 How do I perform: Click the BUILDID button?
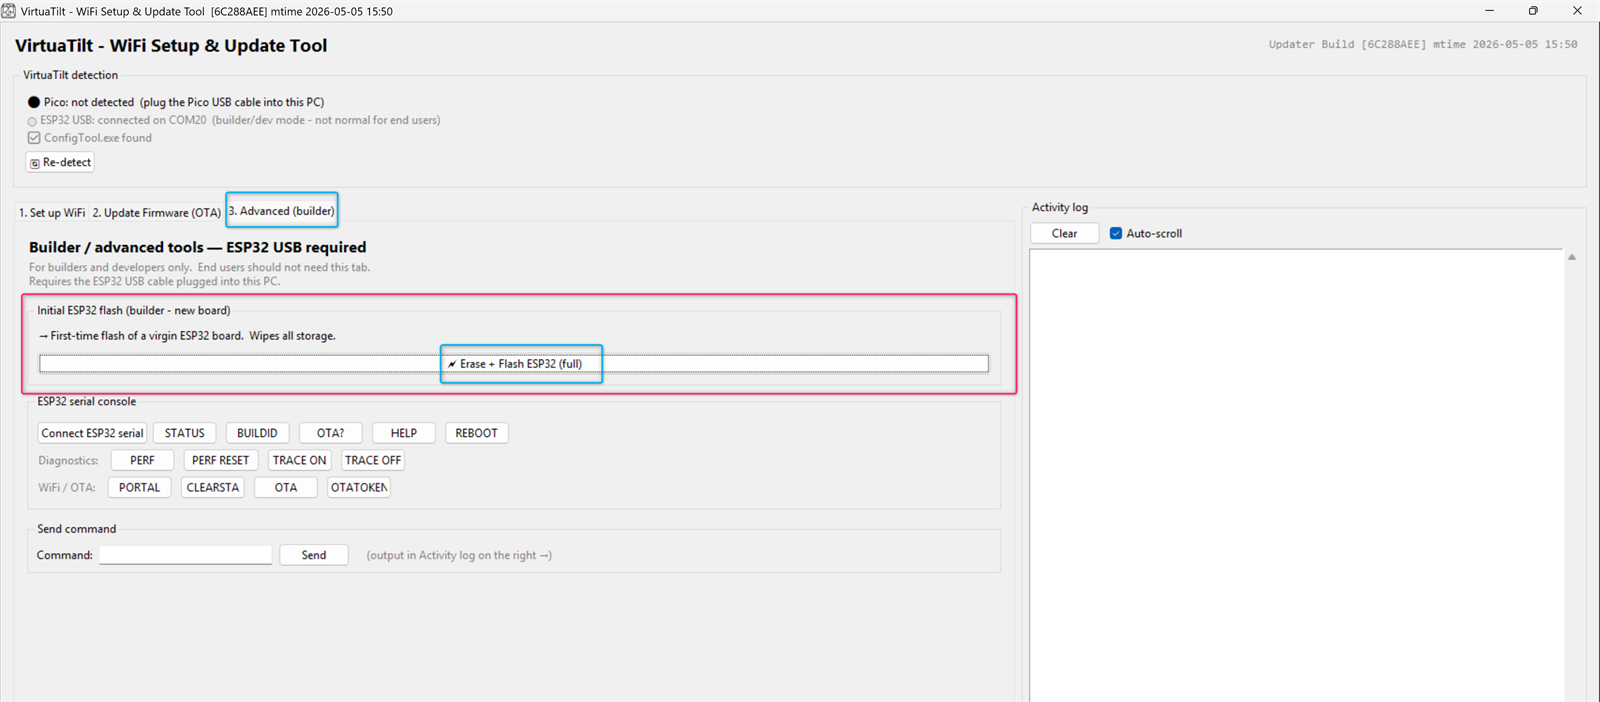click(257, 433)
